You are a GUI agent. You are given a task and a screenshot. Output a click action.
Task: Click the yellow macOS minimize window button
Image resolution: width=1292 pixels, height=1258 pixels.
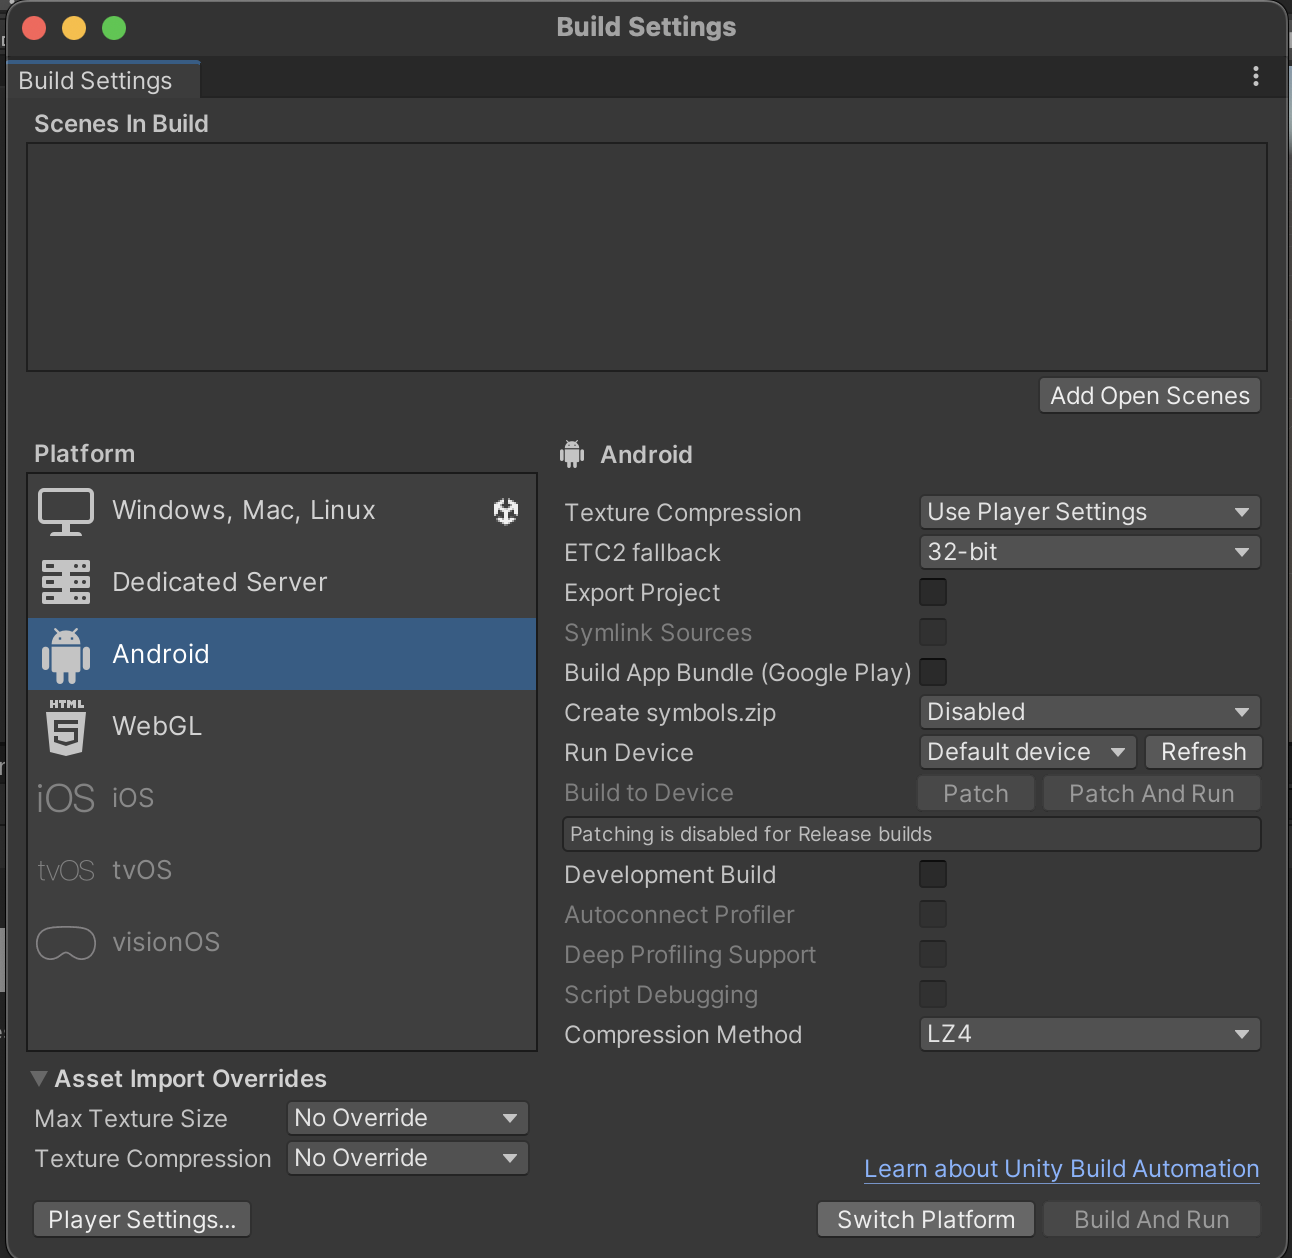pos(74,28)
